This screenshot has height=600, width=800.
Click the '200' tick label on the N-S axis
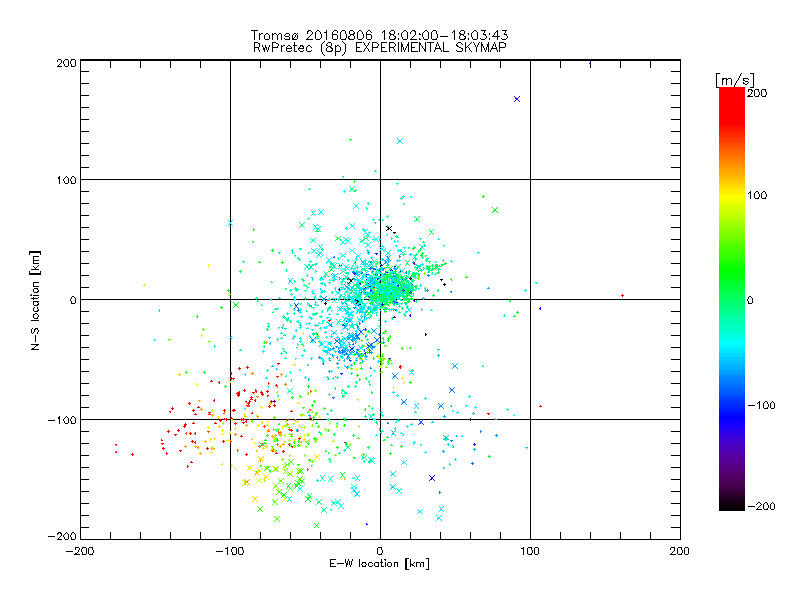pyautogui.click(x=67, y=63)
